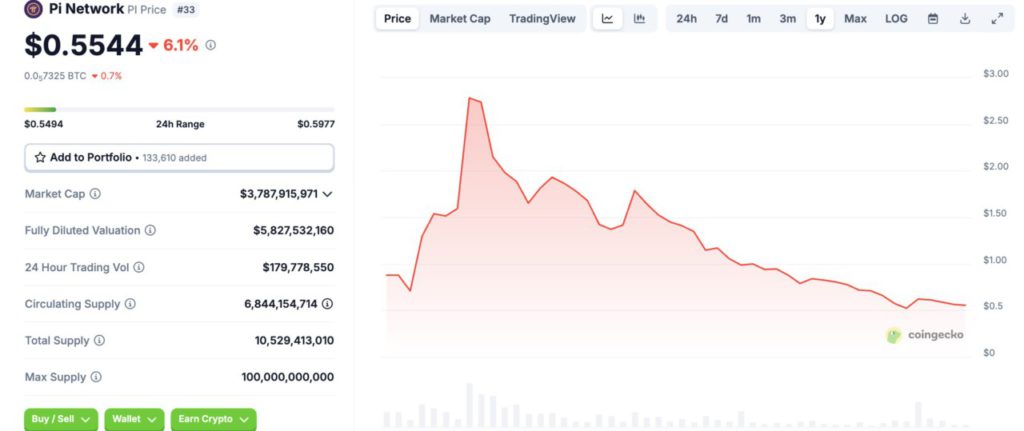
Task: Open price change info icon beside 6.1%
Action: click(210, 45)
